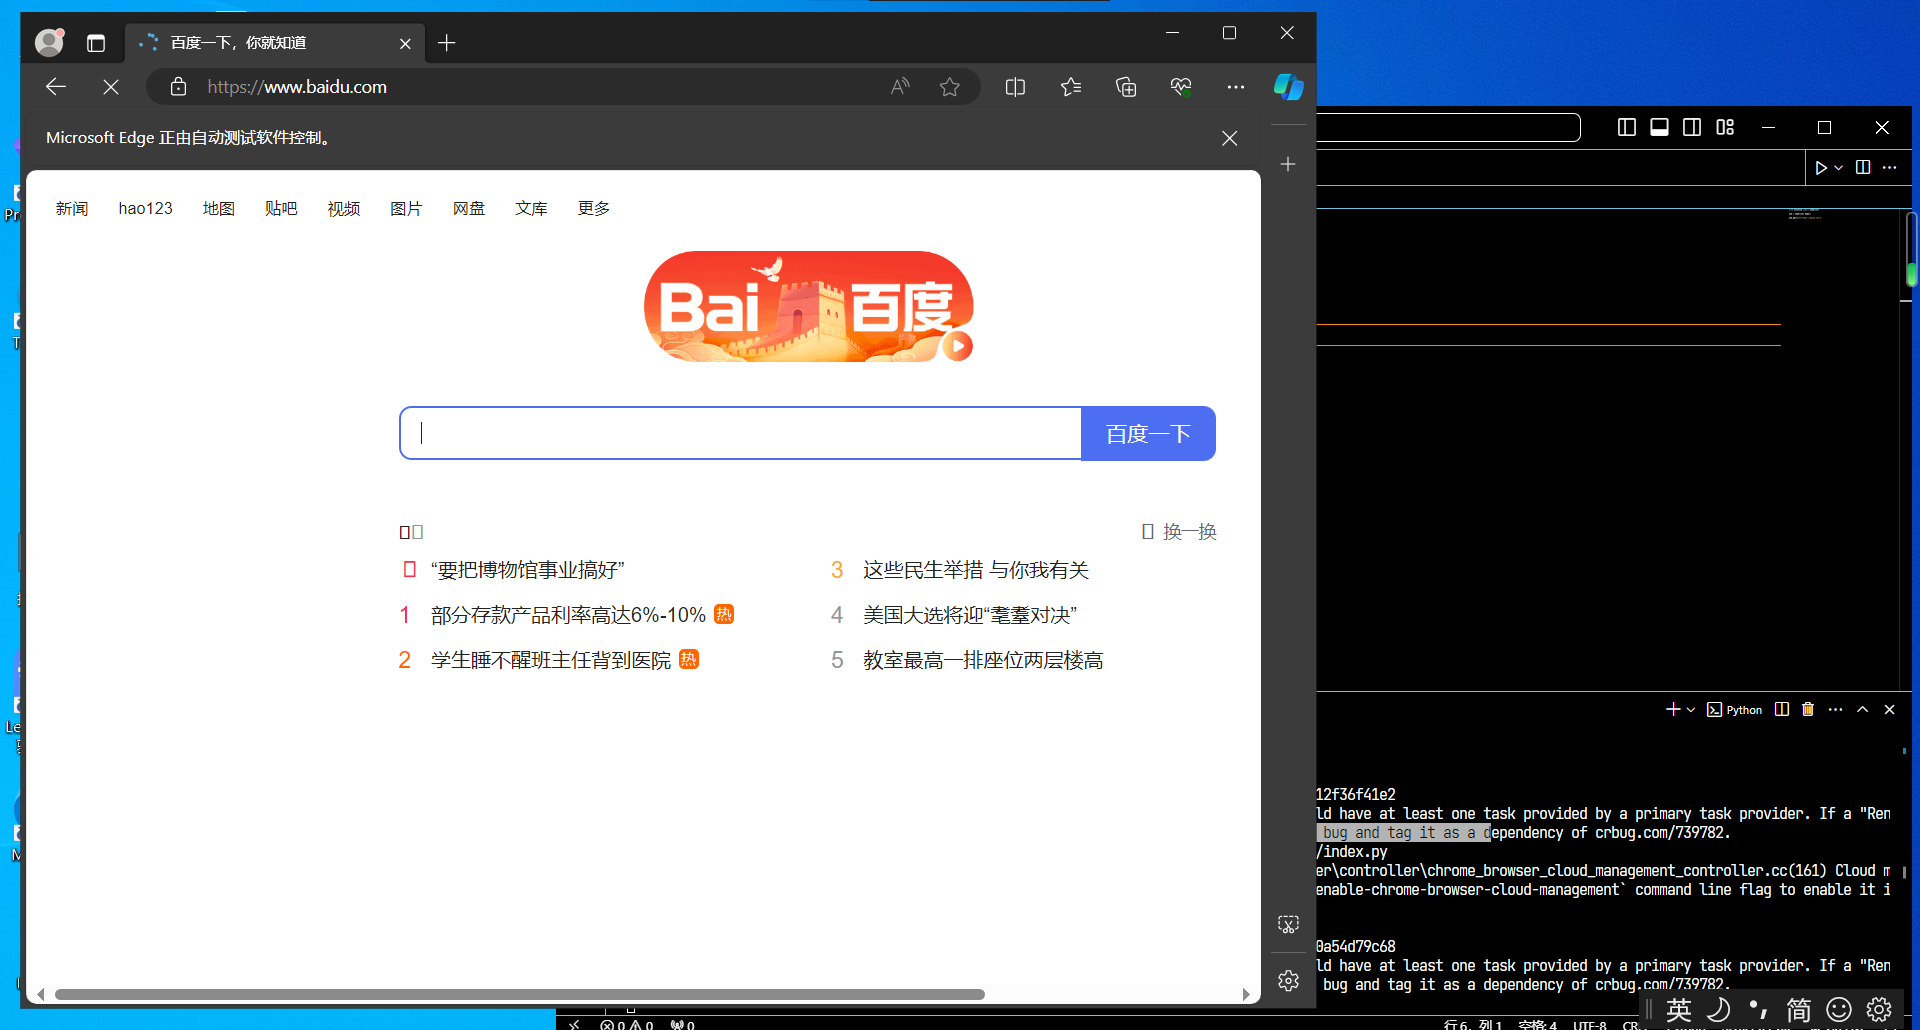Open a new tab in Edge
1920x1030 pixels.
pyautogui.click(x=447, y=43)
